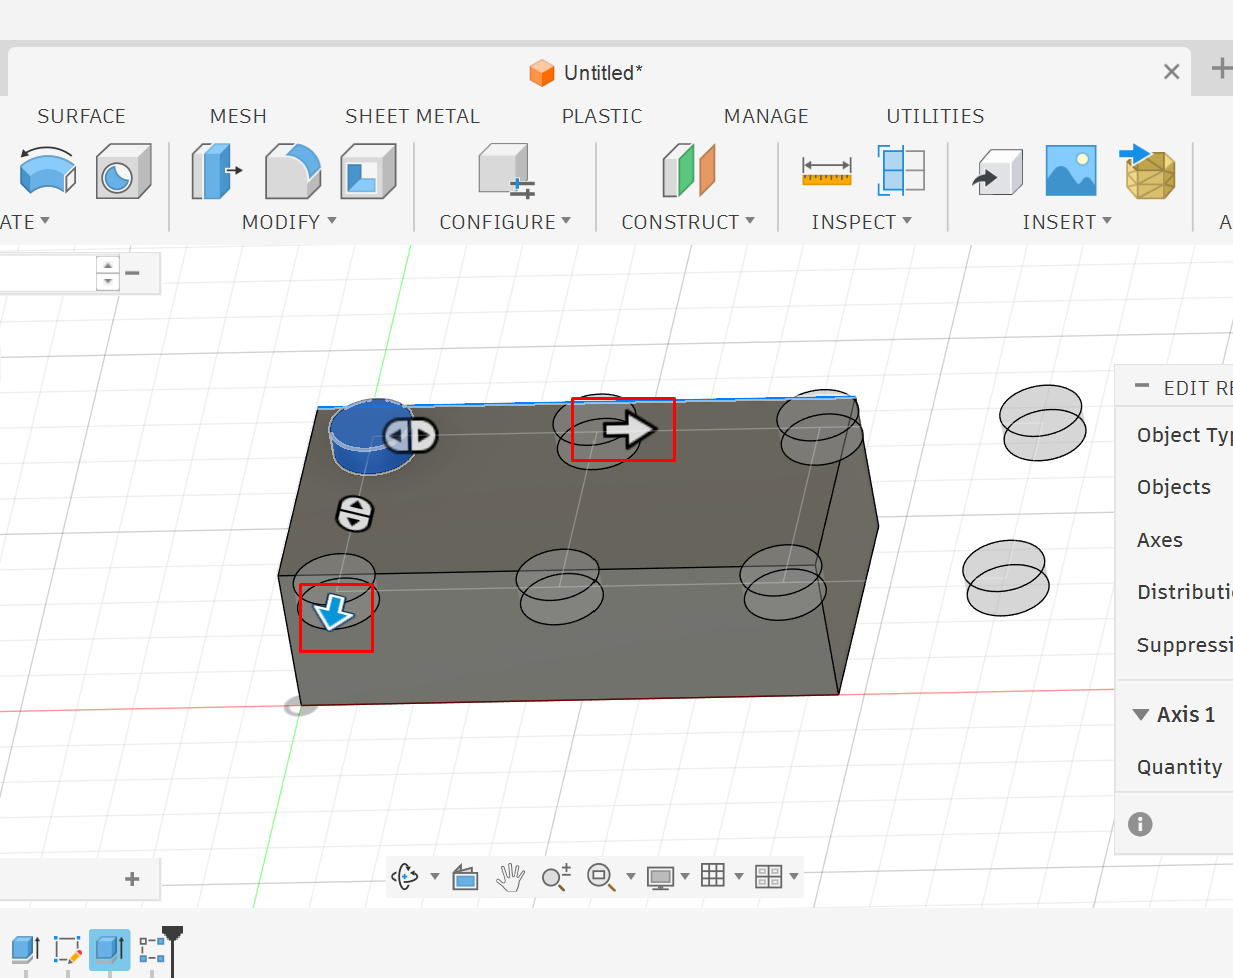Open a new design tab
Image resolution: width=1233 pixels, height=978 pixels.
[1221, 69]
